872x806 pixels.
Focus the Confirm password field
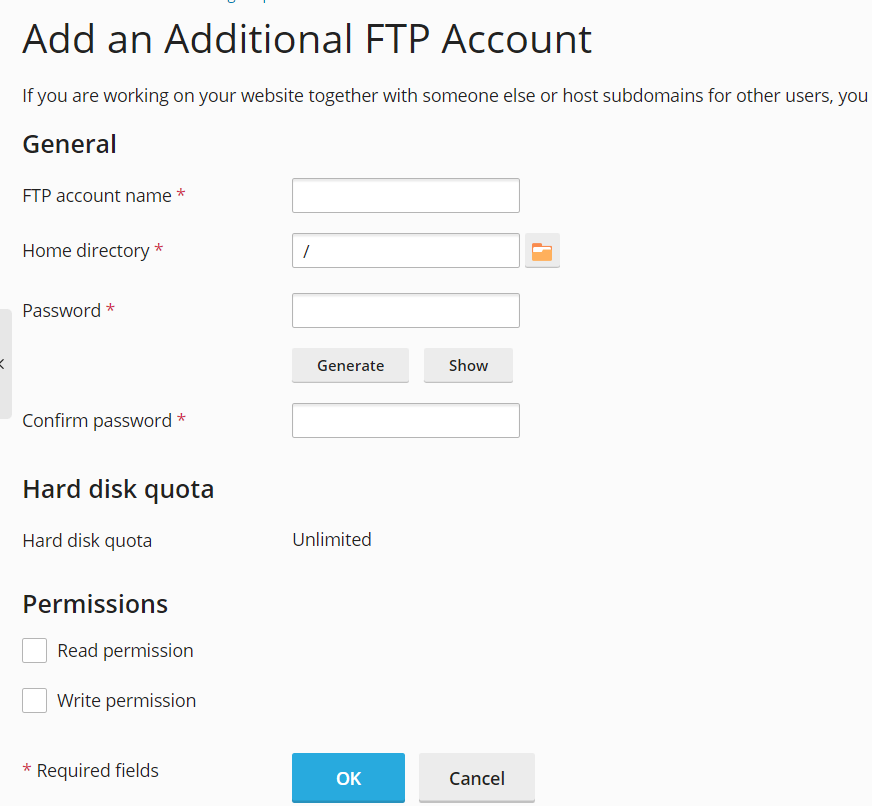click(405, 421)
